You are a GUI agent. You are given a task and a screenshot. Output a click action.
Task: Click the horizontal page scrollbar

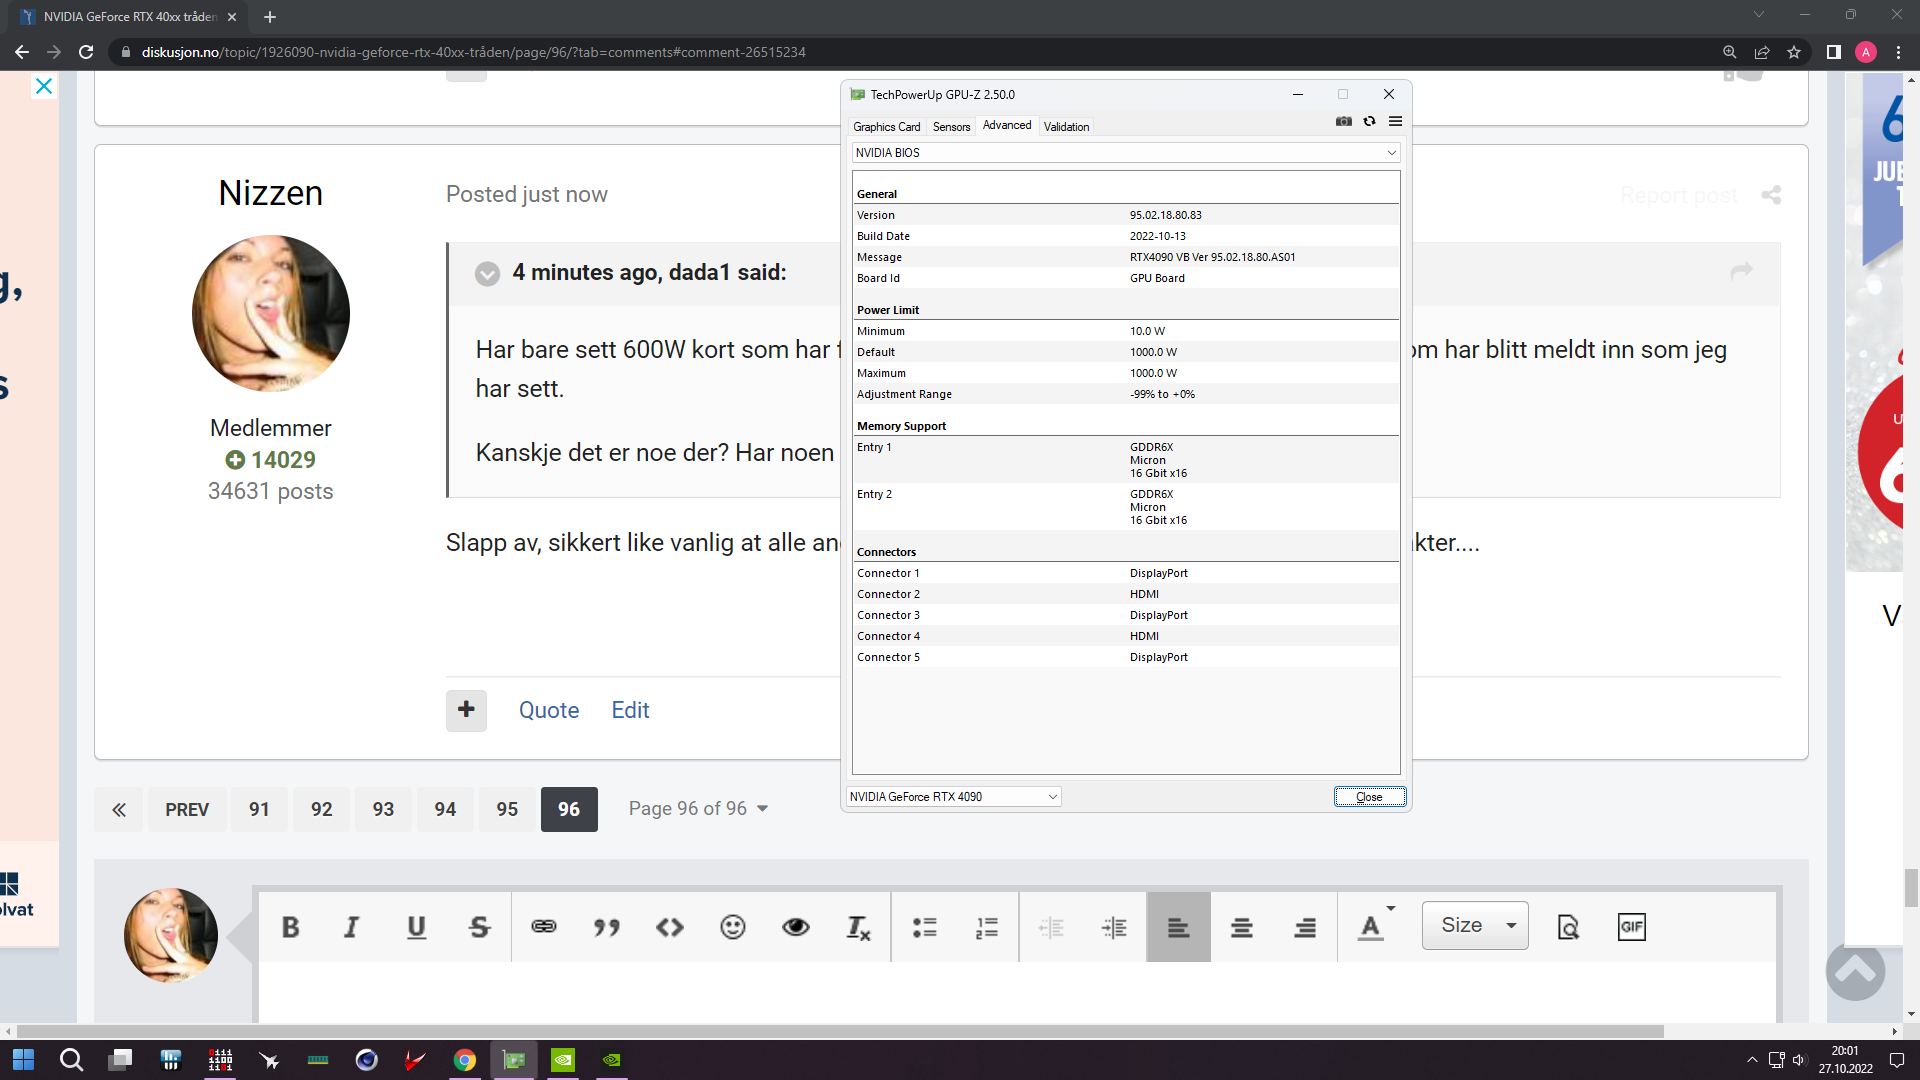[x=840, y=1031]
